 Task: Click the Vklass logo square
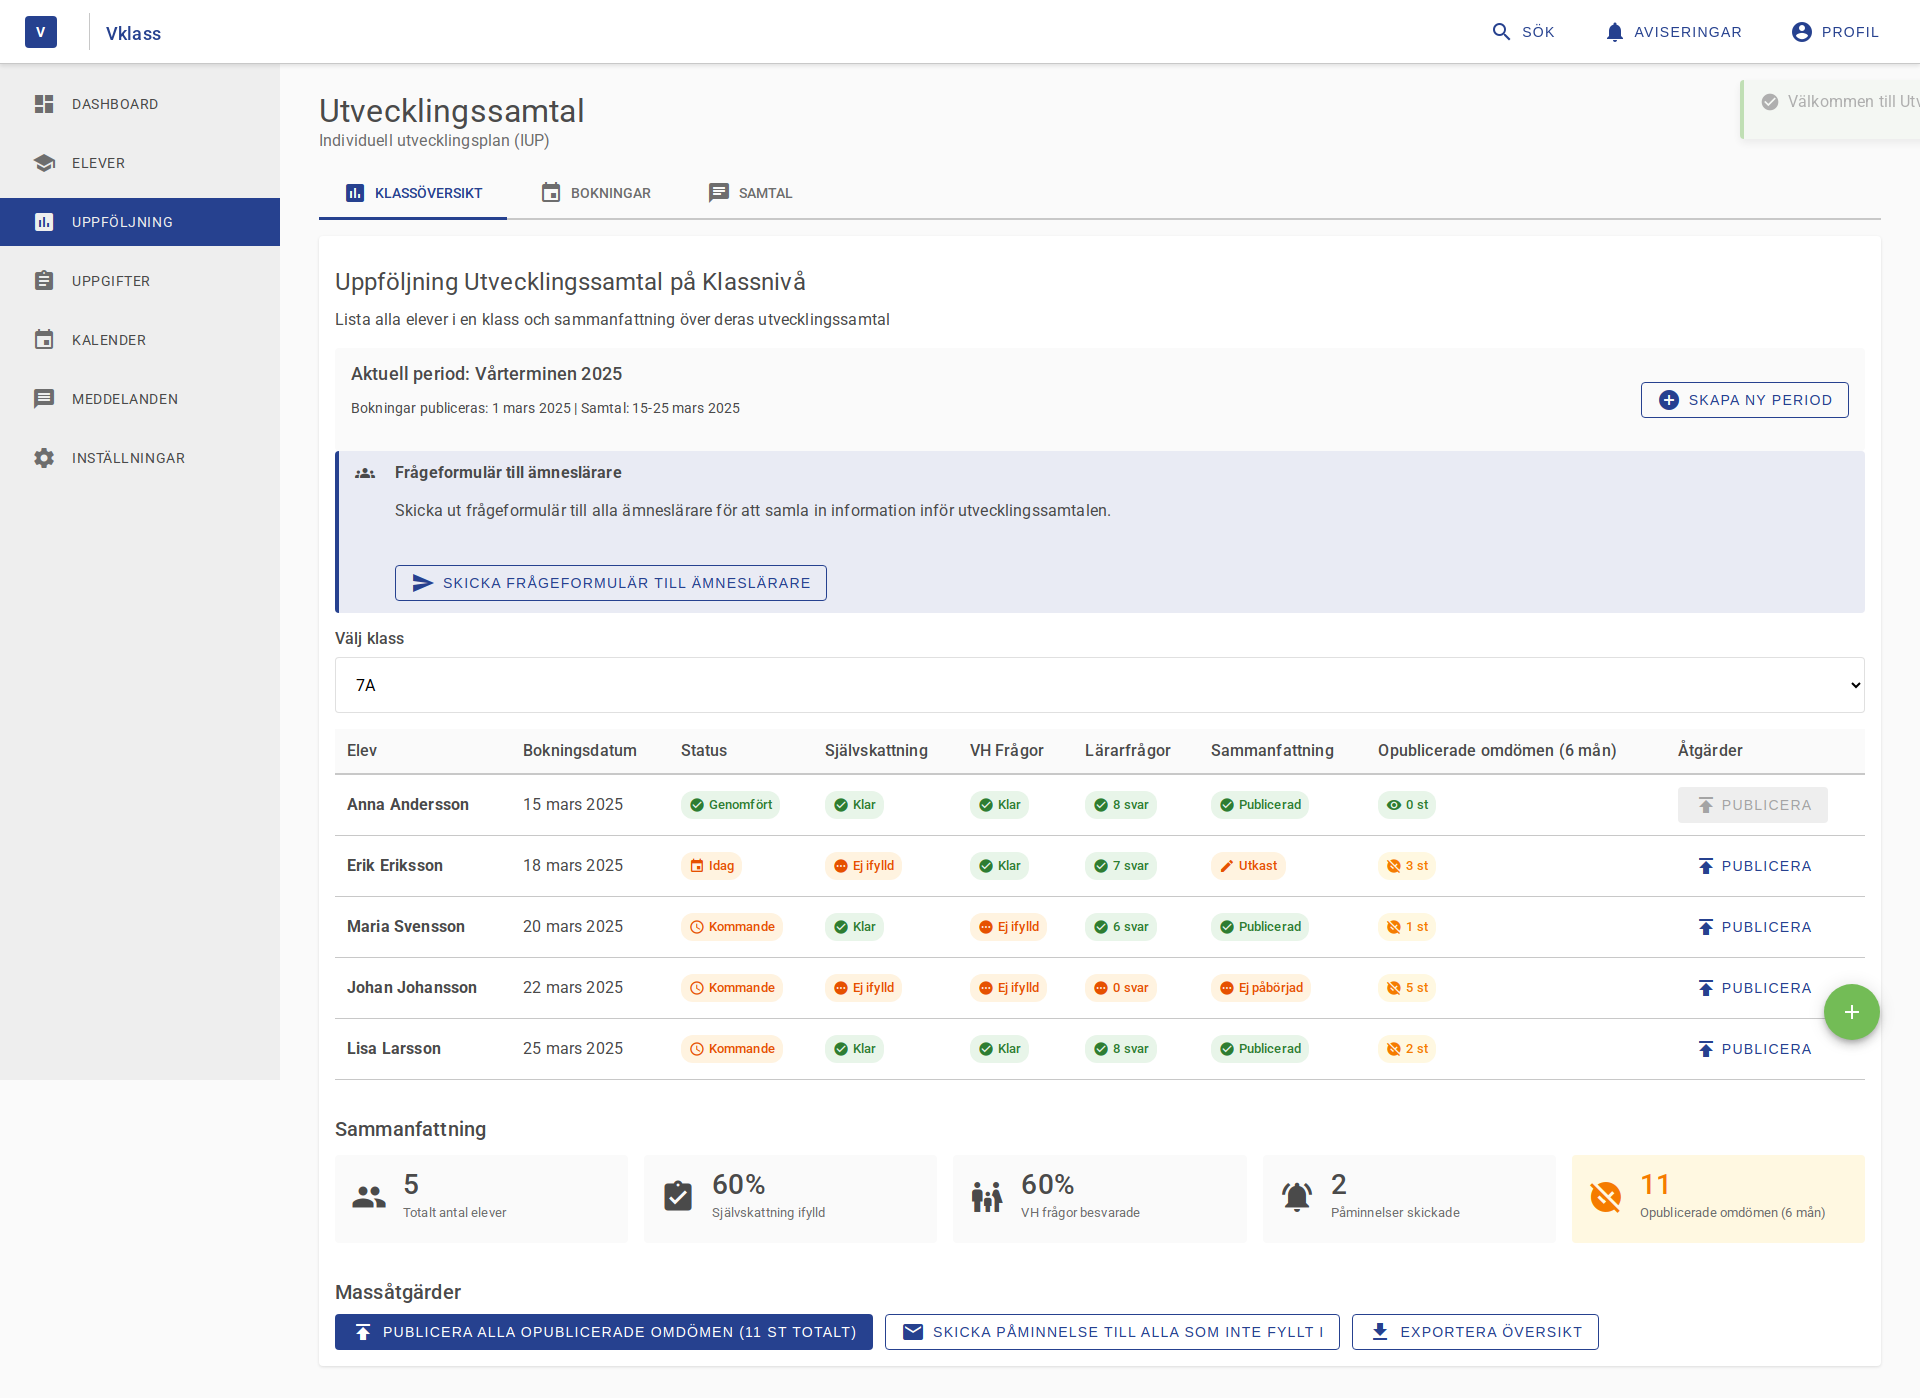click(41, 31)
